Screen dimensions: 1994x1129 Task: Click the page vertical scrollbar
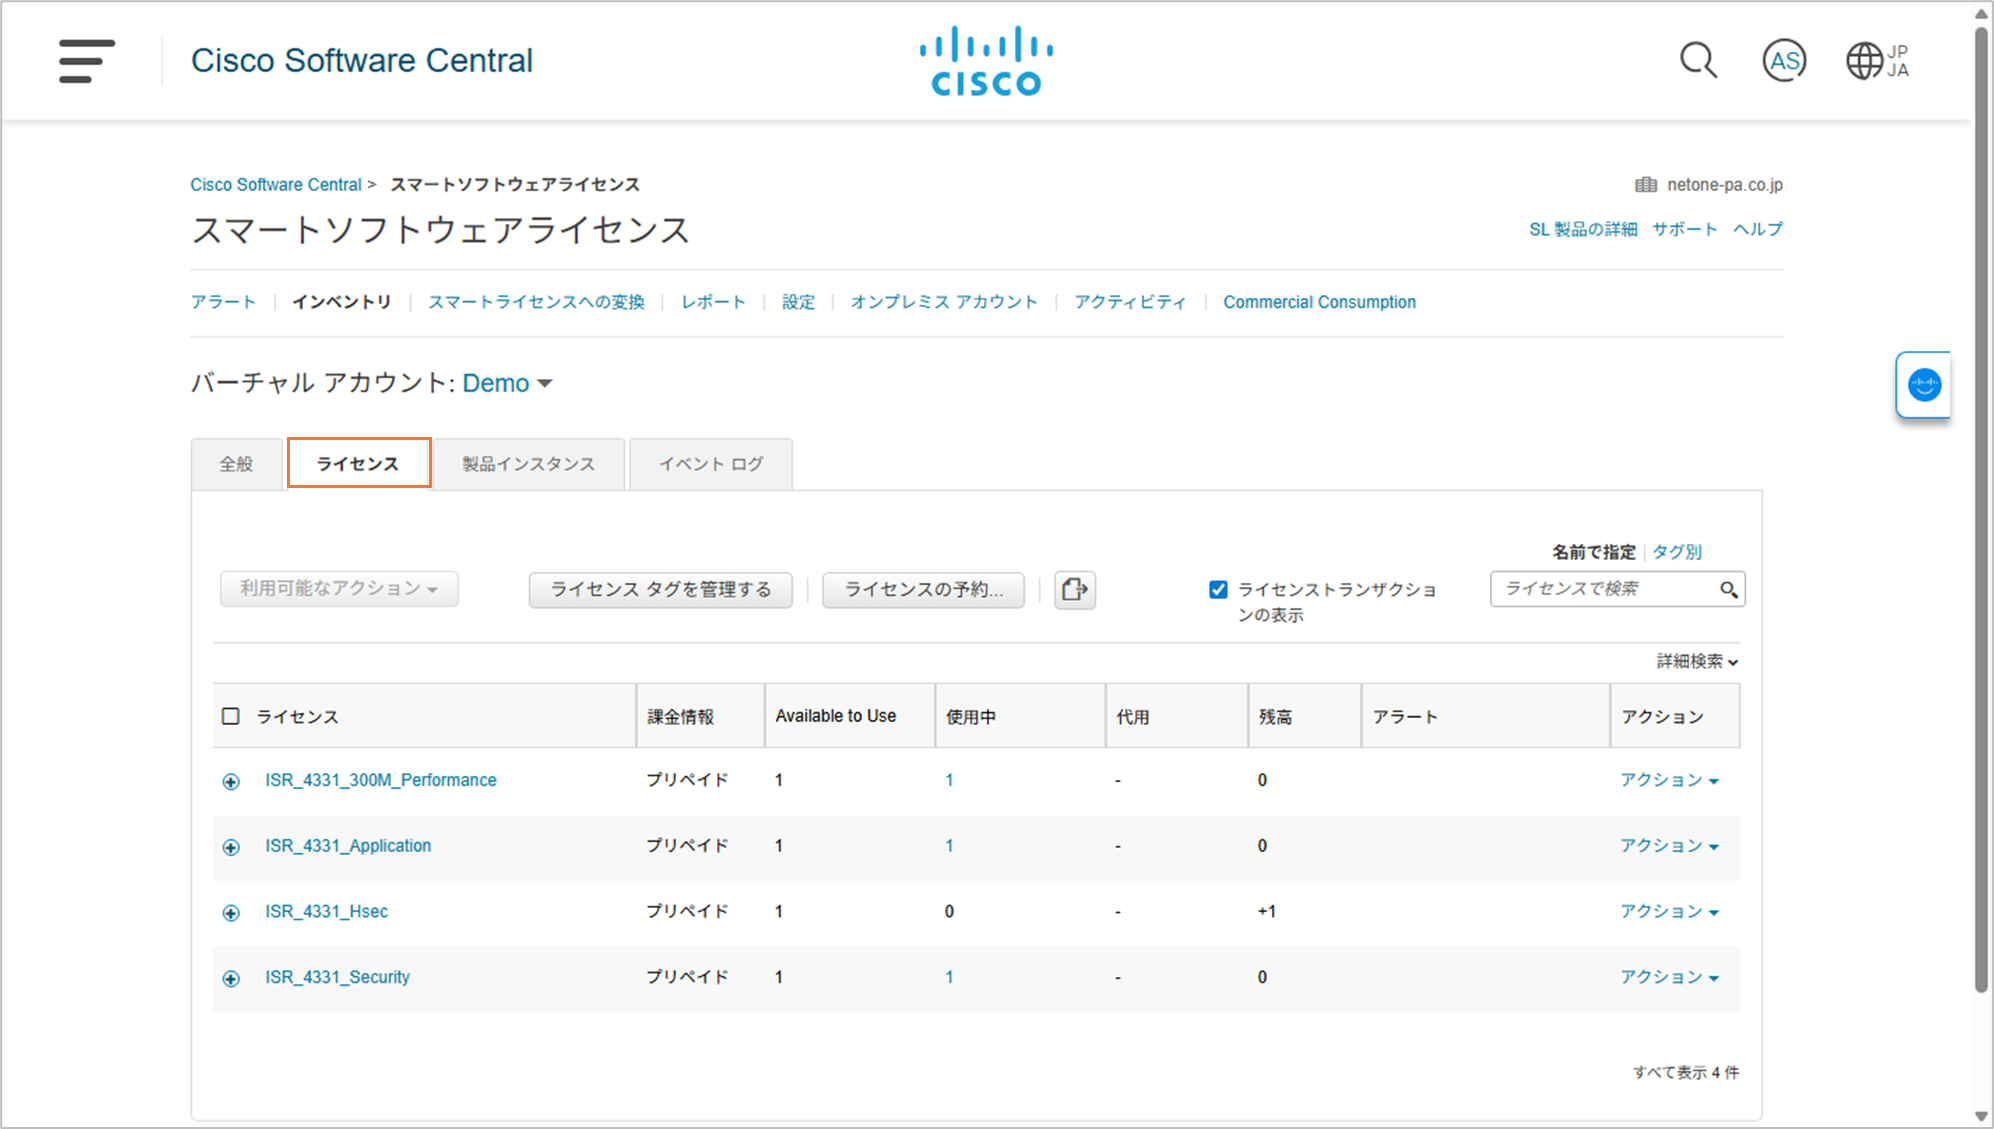1981,500
